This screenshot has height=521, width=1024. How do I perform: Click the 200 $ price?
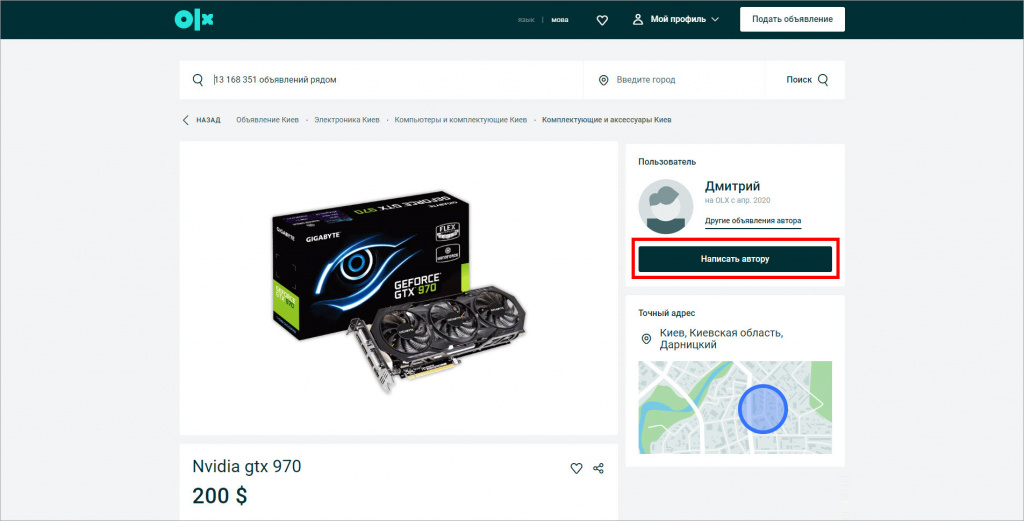tap(219, 496)
